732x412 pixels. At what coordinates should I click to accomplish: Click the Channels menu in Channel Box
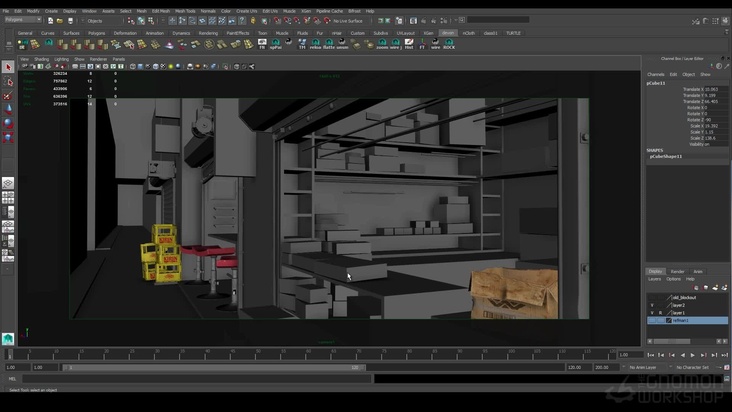[x=655, y=75]
